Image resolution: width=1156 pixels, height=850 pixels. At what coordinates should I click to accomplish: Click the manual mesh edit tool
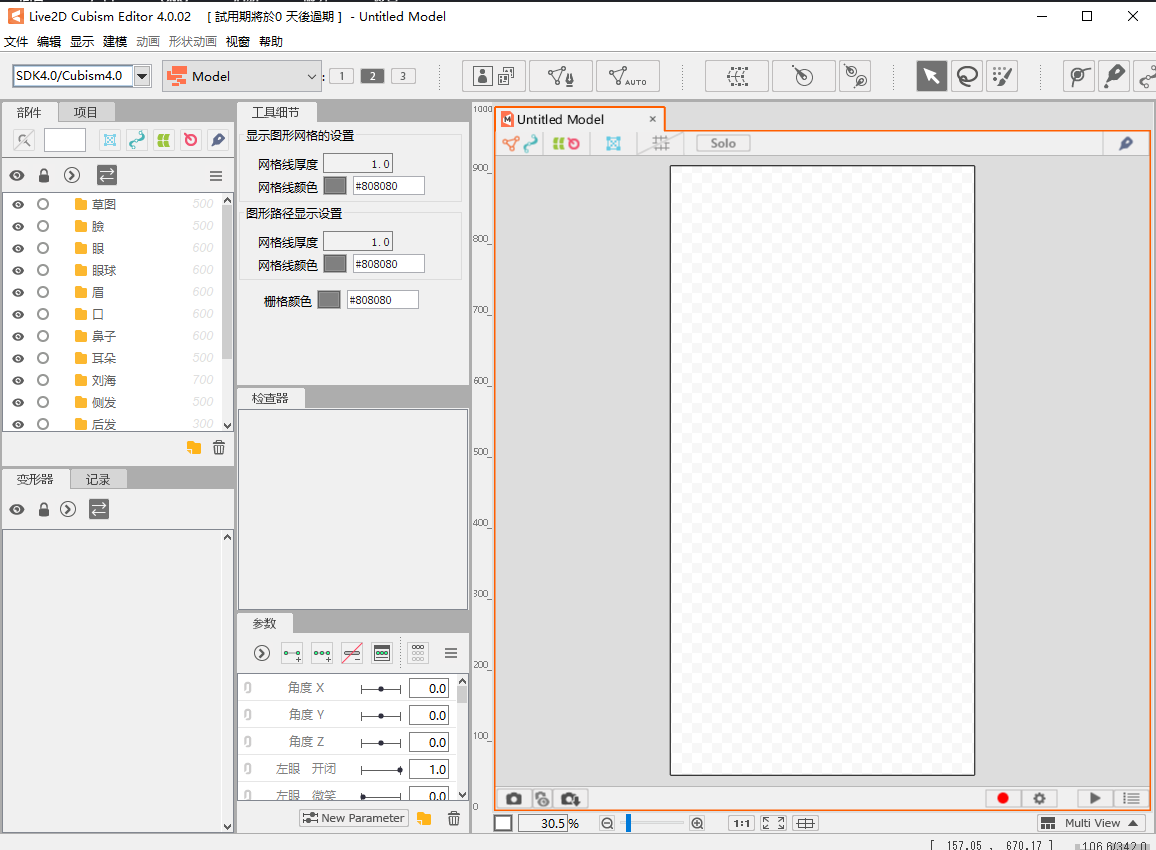561,76
